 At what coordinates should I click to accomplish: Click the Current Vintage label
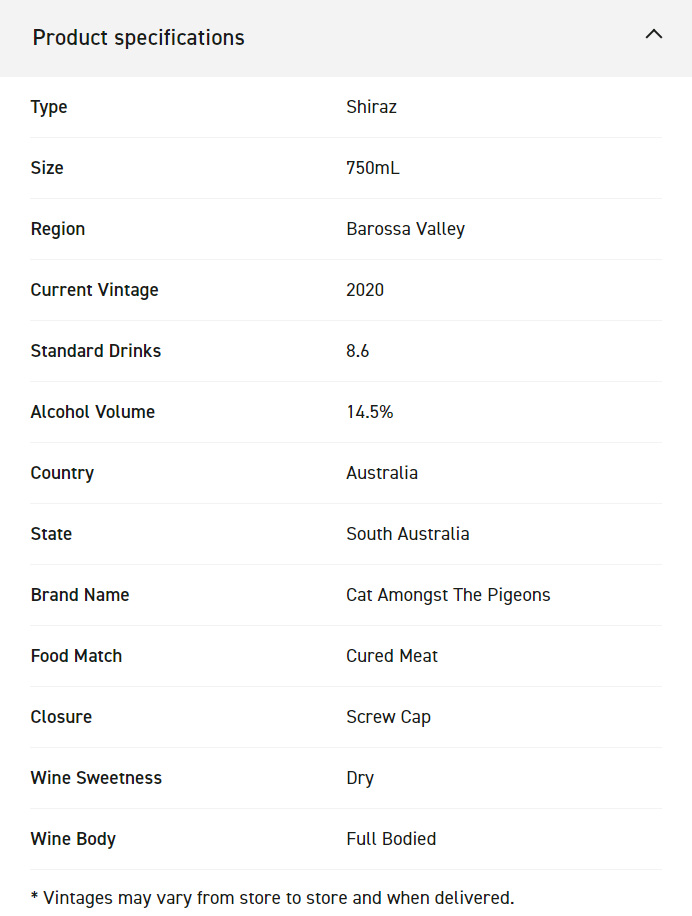tap(95, 290)
